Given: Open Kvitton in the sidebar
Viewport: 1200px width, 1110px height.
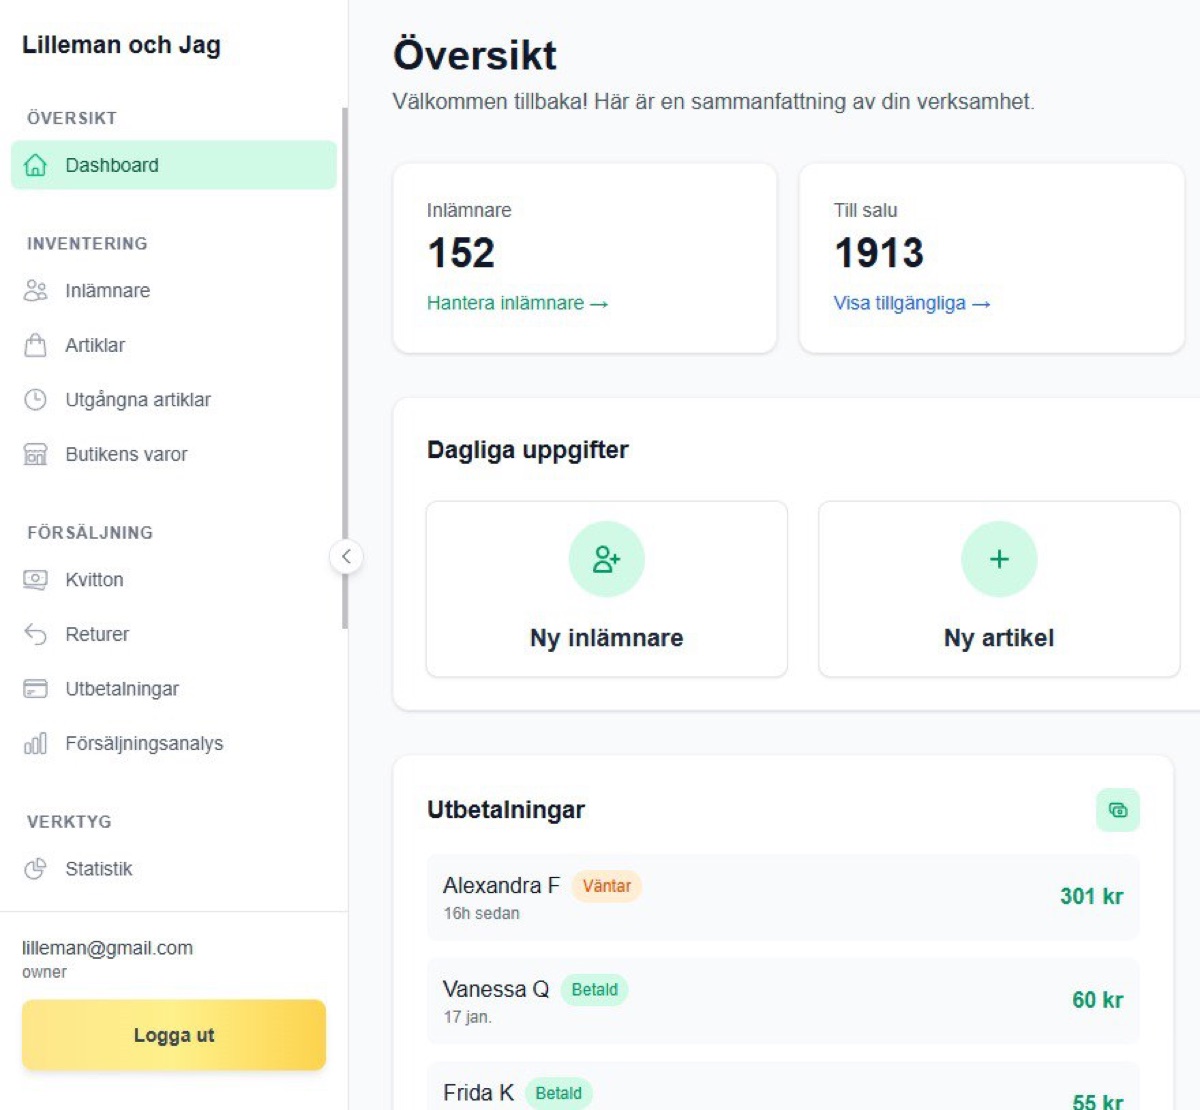Looking at the screenshot, I should 174,579.
